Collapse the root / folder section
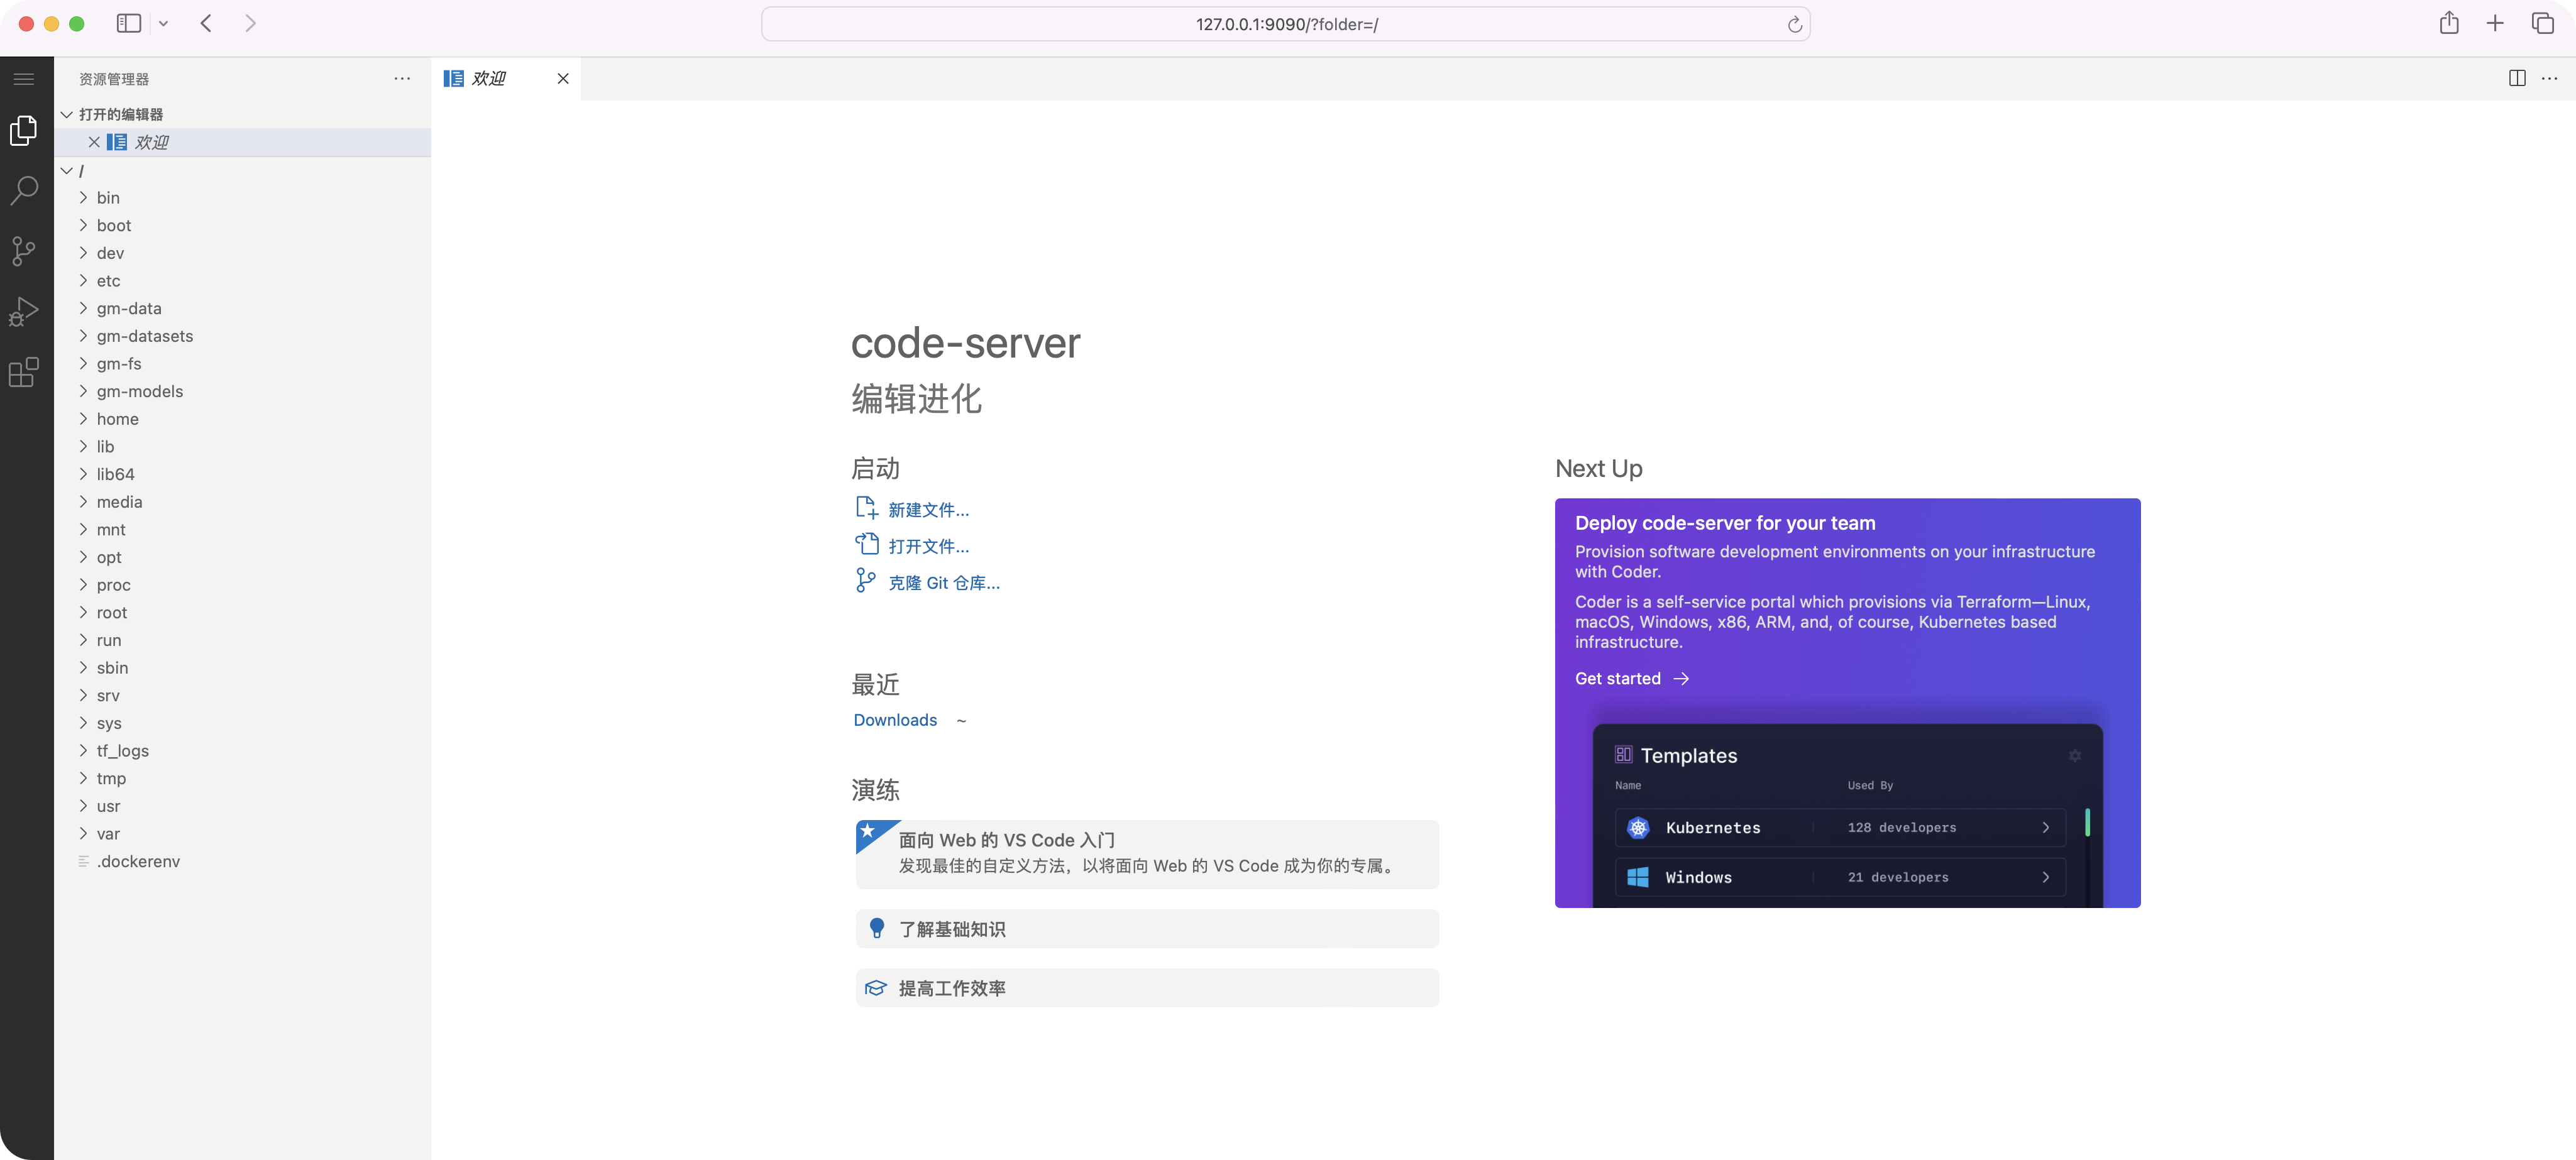 click(68, 171)
